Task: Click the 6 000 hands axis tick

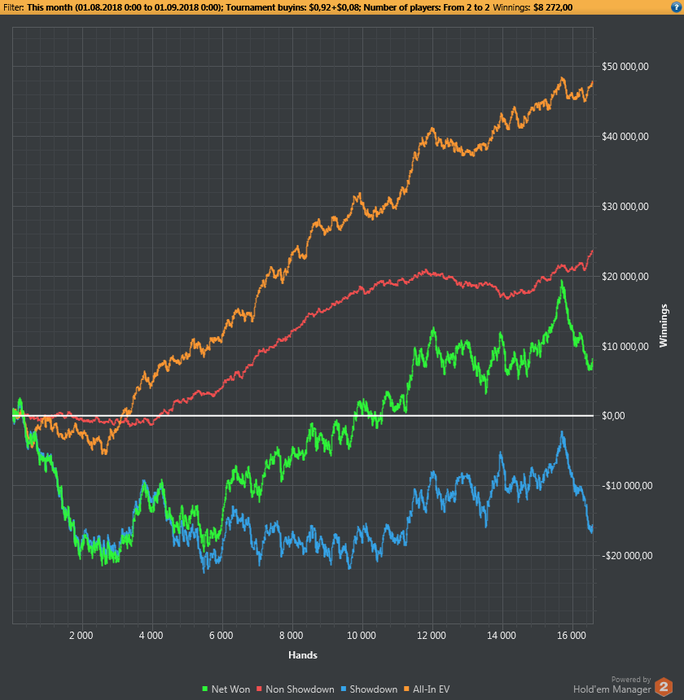Action: [221, 635]
